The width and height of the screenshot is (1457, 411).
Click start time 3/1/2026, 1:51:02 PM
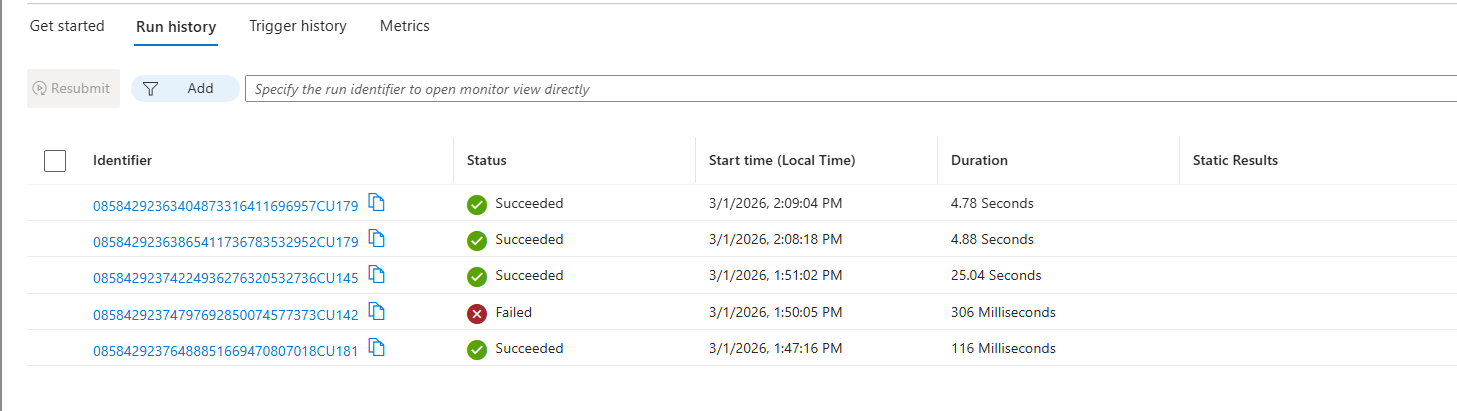point(776,275)
